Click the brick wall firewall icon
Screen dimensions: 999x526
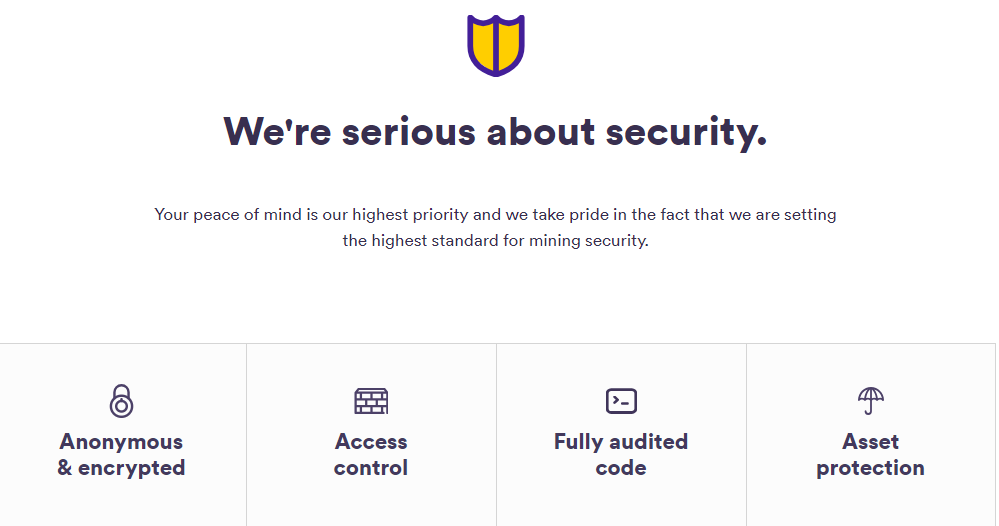tap(371, 401)
